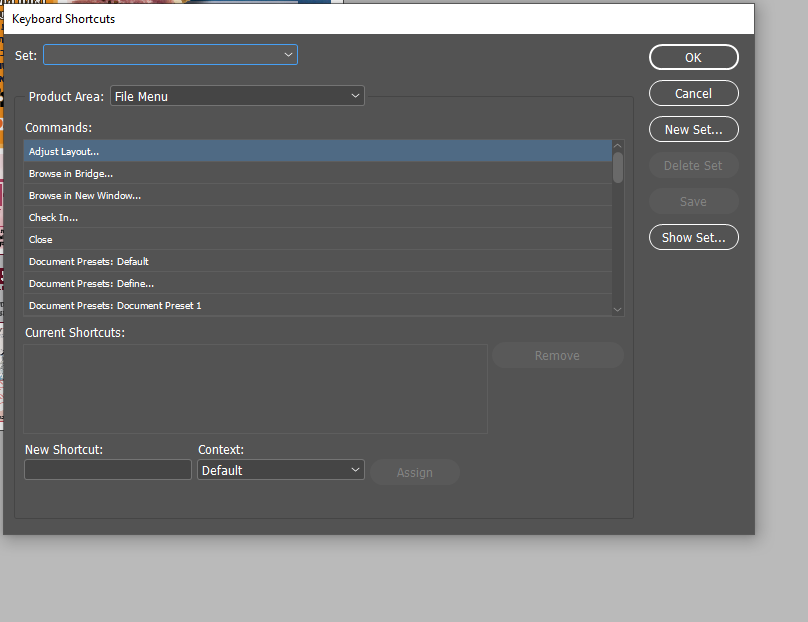Click the Remove button
Viewport: 808px width, 622px height.
click(x=558, y=356)
